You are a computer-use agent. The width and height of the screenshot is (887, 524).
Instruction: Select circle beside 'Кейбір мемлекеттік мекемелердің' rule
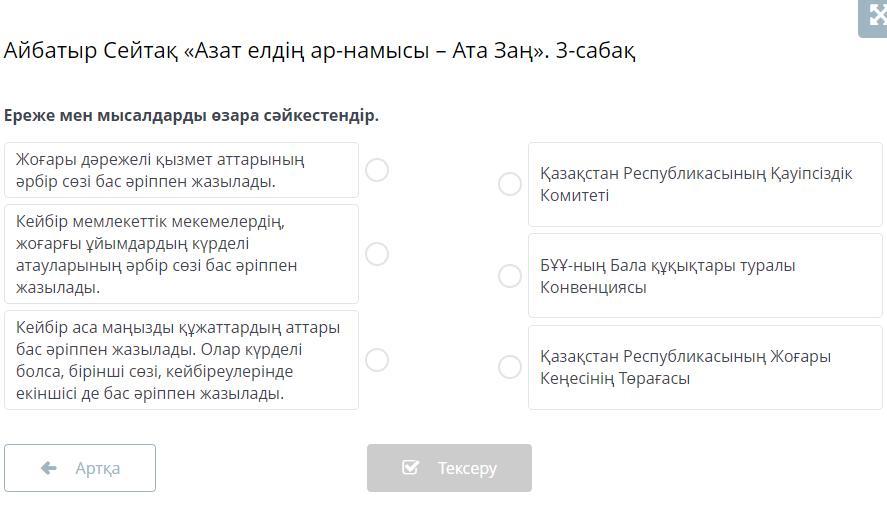click(377, 254)
